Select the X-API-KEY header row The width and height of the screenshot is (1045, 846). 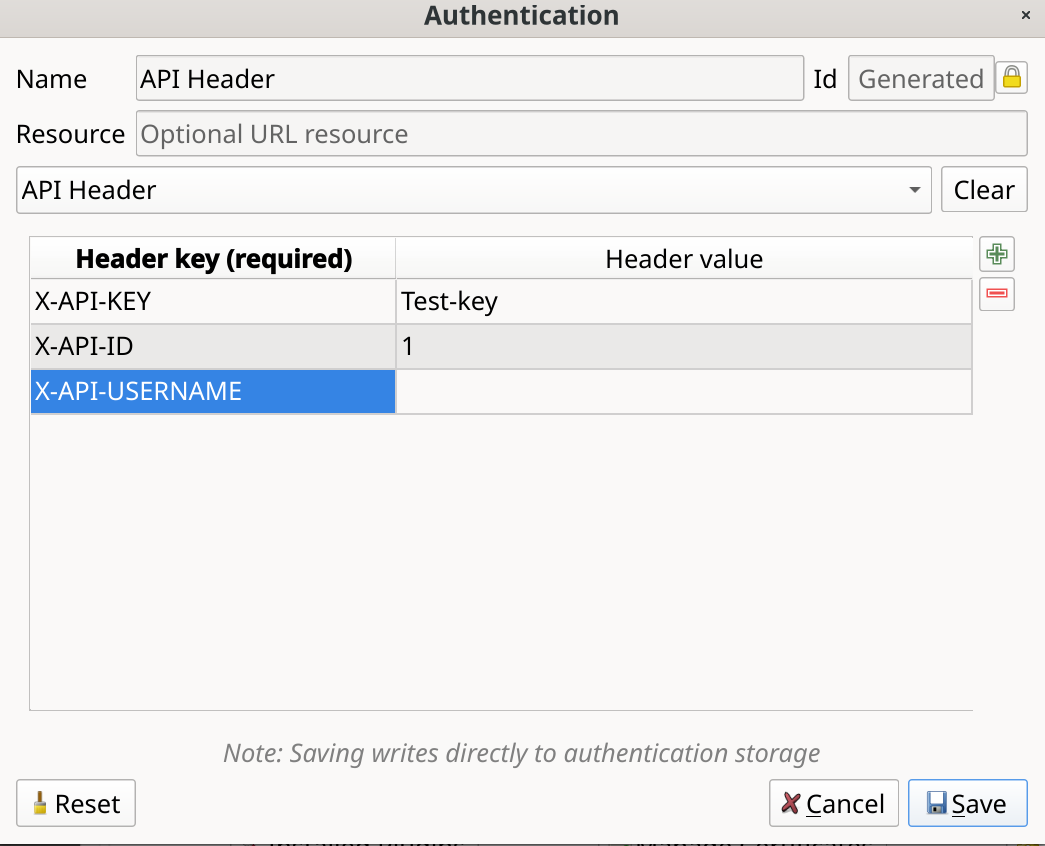212,301
